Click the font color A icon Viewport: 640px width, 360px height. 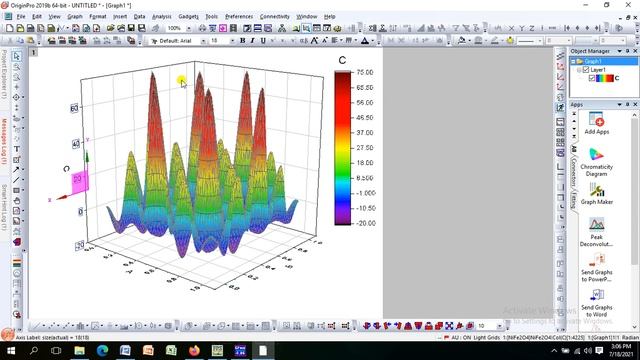(365, 40)
